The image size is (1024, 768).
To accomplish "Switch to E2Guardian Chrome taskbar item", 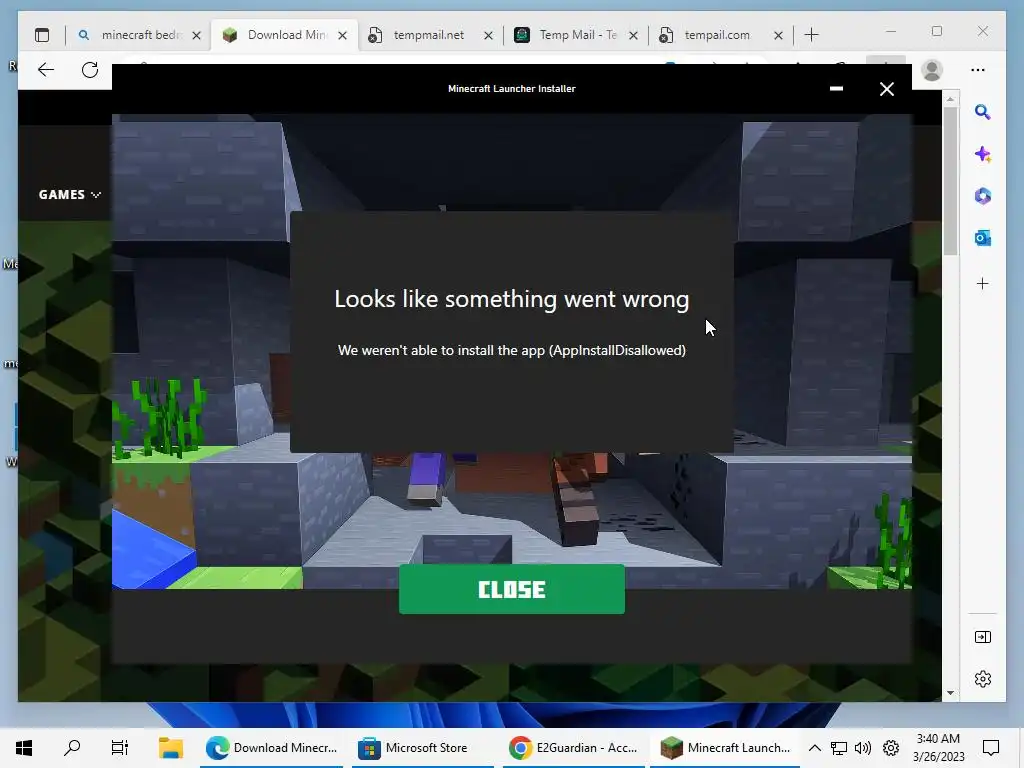I will tap(575, 748).
